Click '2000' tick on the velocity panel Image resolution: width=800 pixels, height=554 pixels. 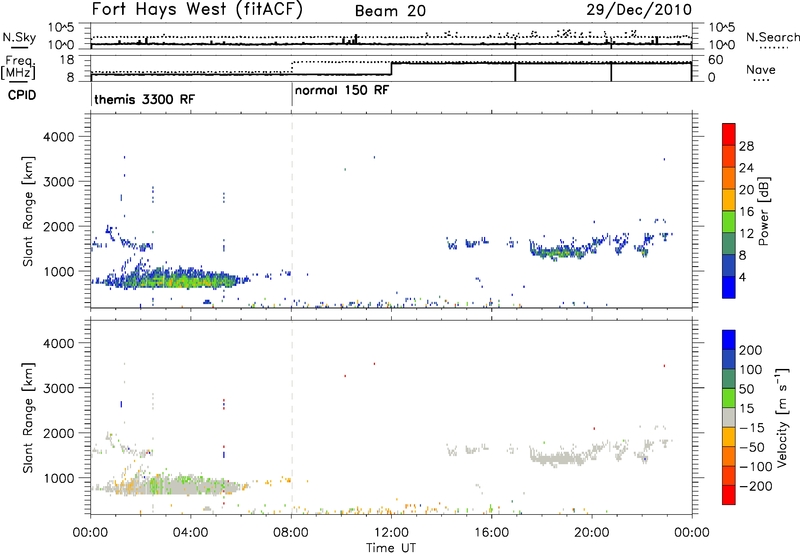(58, 433)
